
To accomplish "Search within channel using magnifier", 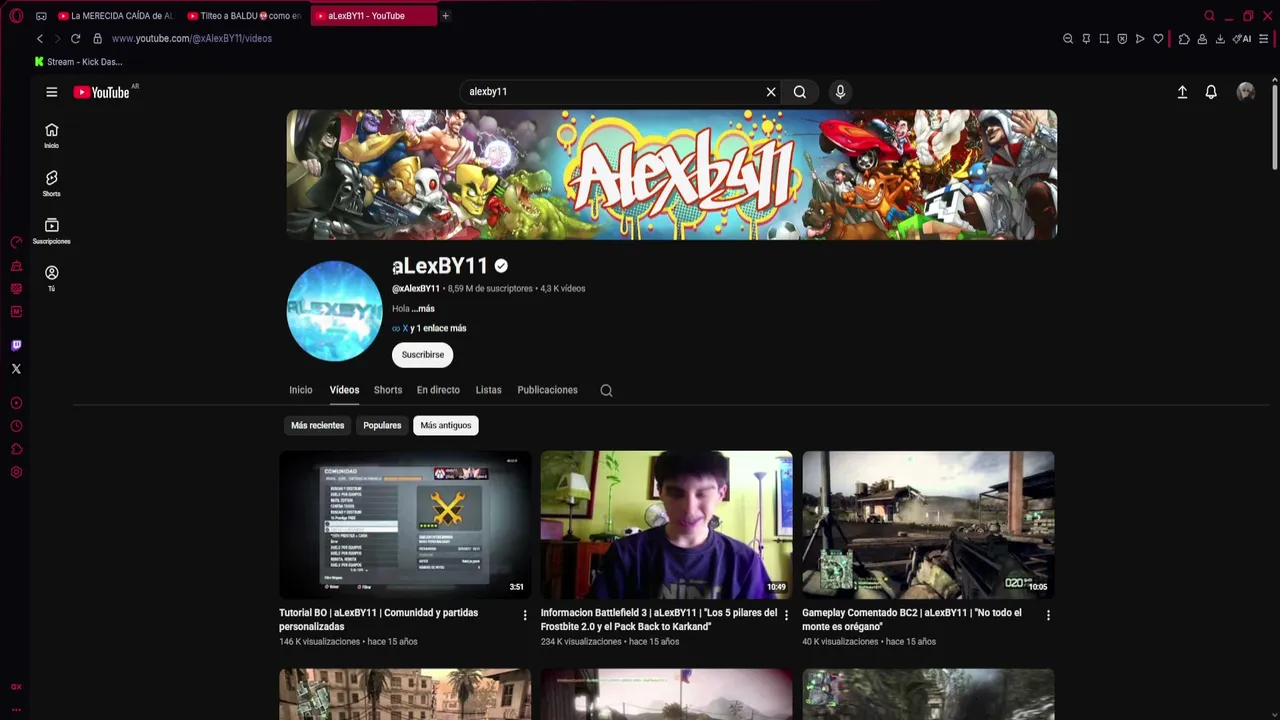I will click(606, 391).
